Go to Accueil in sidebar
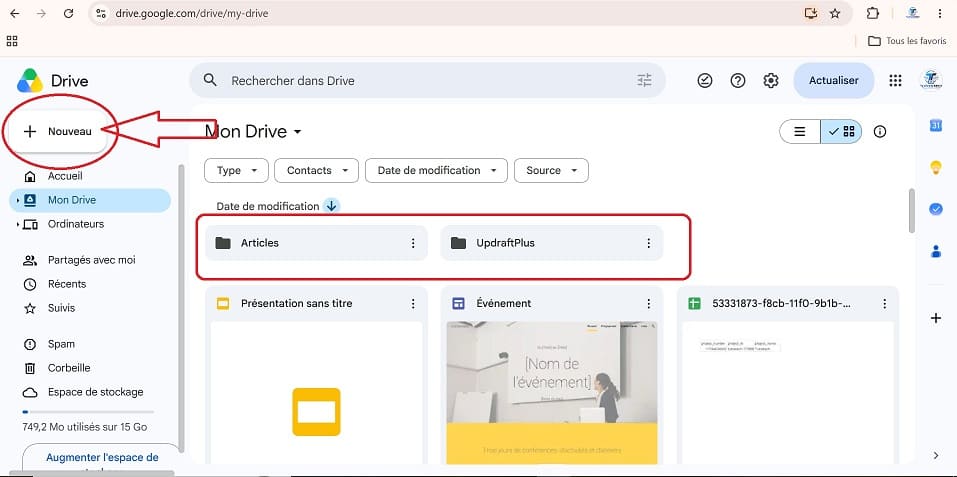This screenshot has height=477, width=957. (x=65, y=176)
